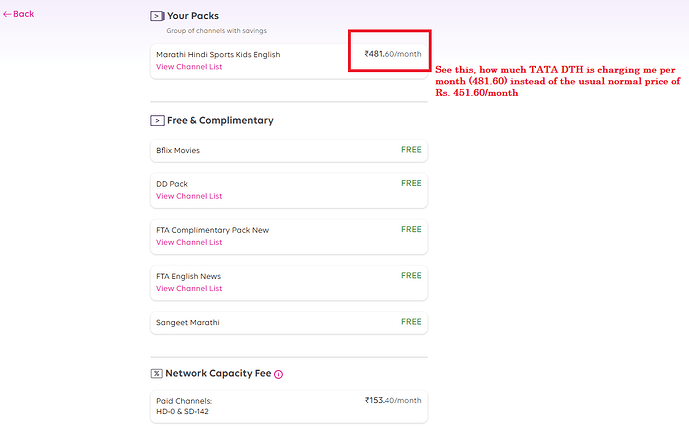689x429 pixels.
Task: Click the Your Packs heading
Action: 193,16
